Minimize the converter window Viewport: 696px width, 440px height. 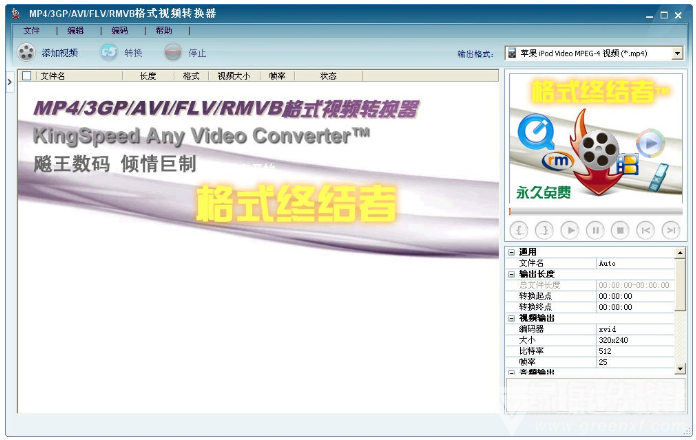click(x=649, y=16)
